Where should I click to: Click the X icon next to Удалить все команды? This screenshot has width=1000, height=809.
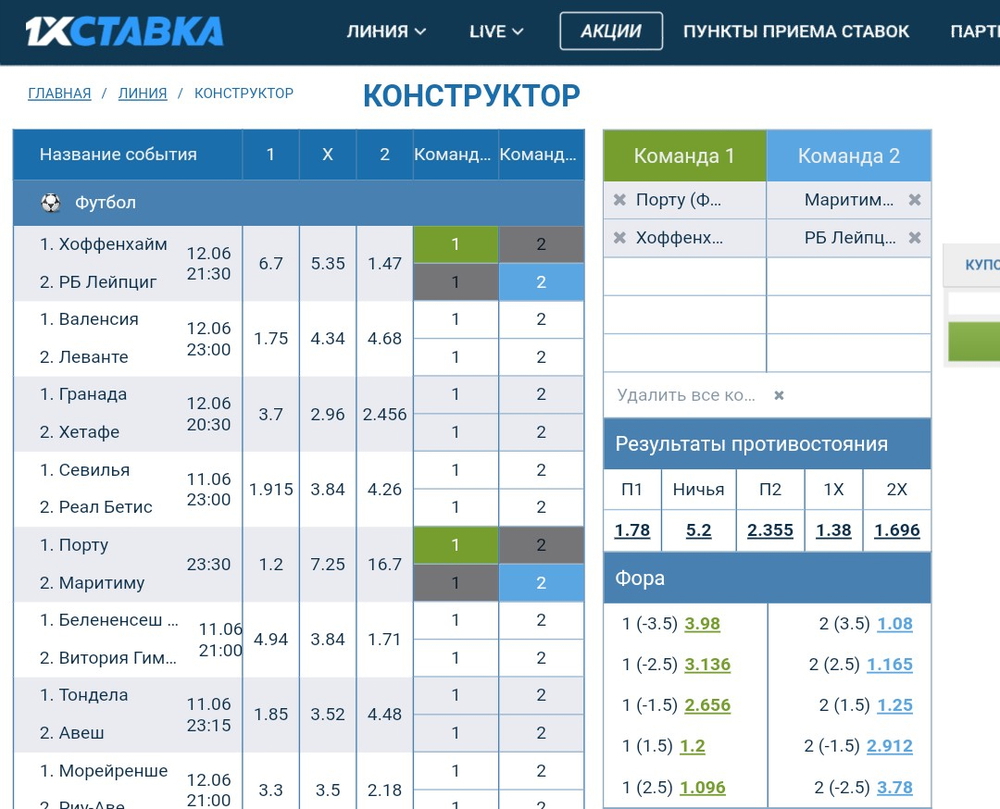[x=778, y=395]
